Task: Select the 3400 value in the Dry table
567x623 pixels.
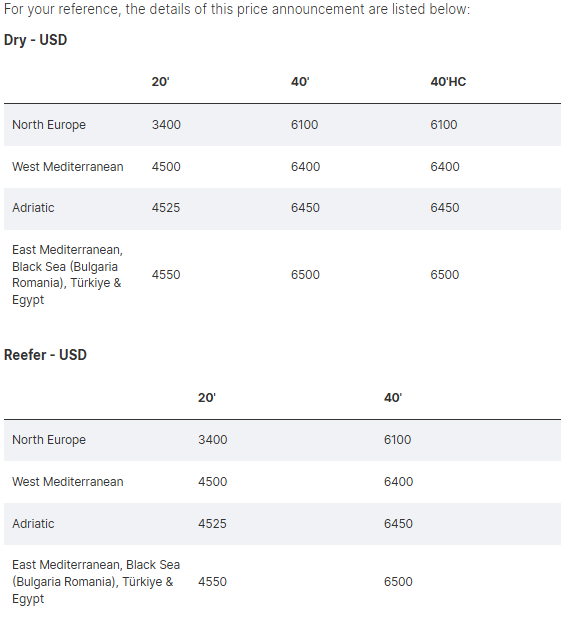Action: [x=166, y=125]
